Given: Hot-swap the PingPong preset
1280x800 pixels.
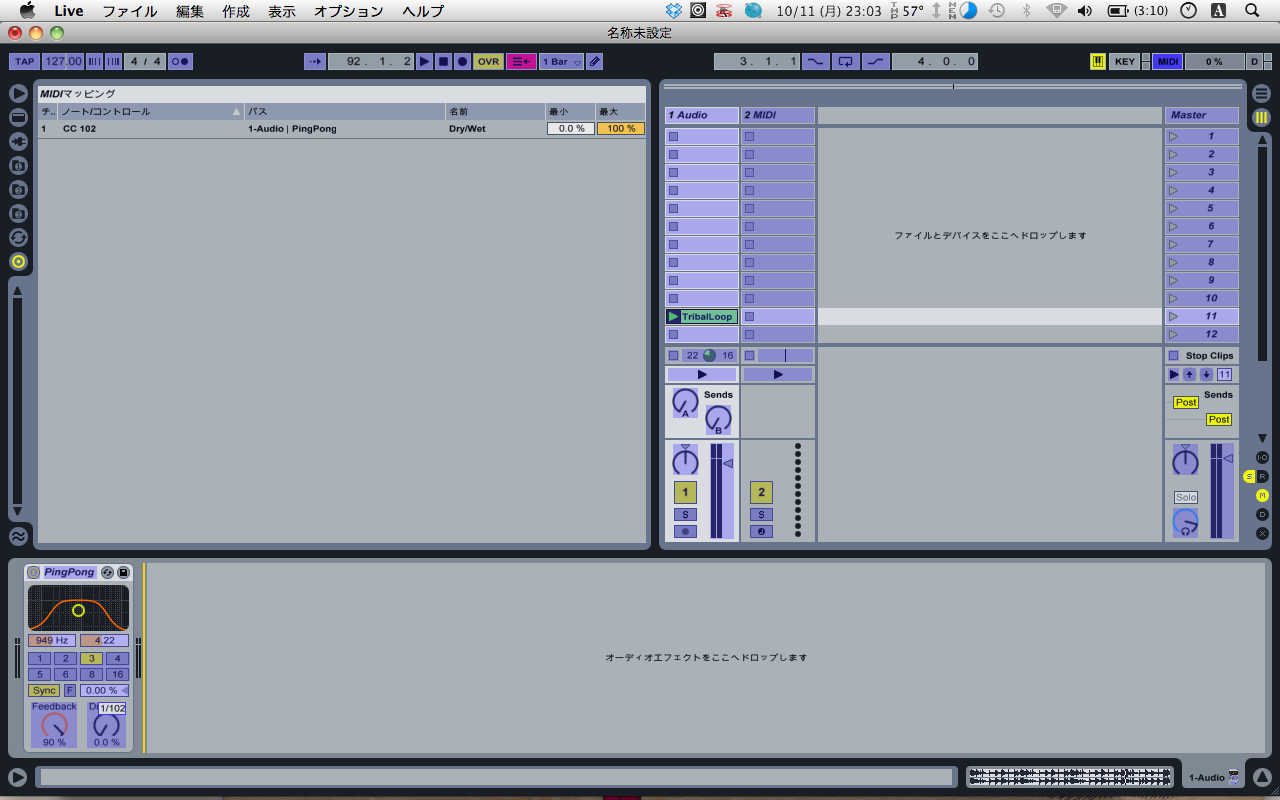Looking at the screenshot, I should [108, 572].
